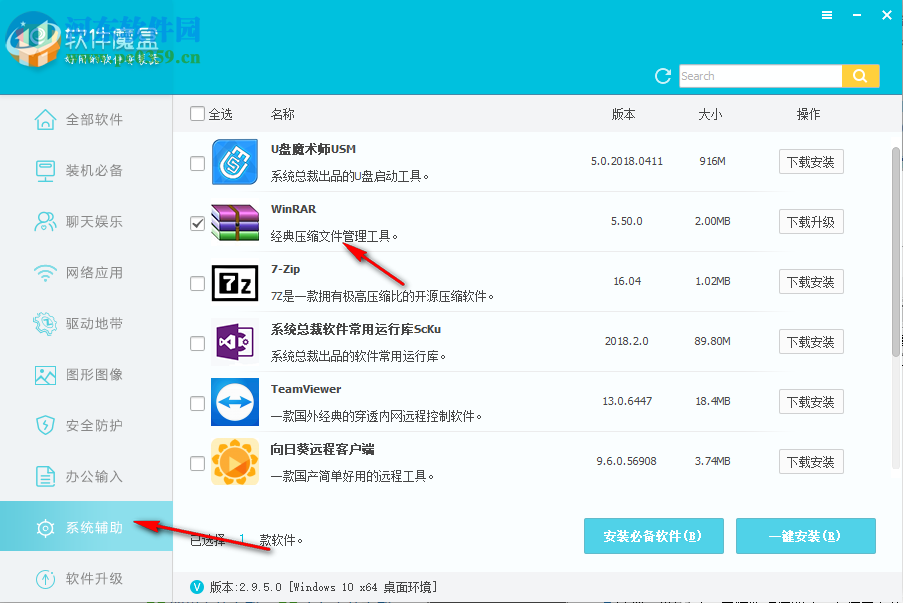
Task: Click the 3.74MB size value
Action: (x=712, y=461)
